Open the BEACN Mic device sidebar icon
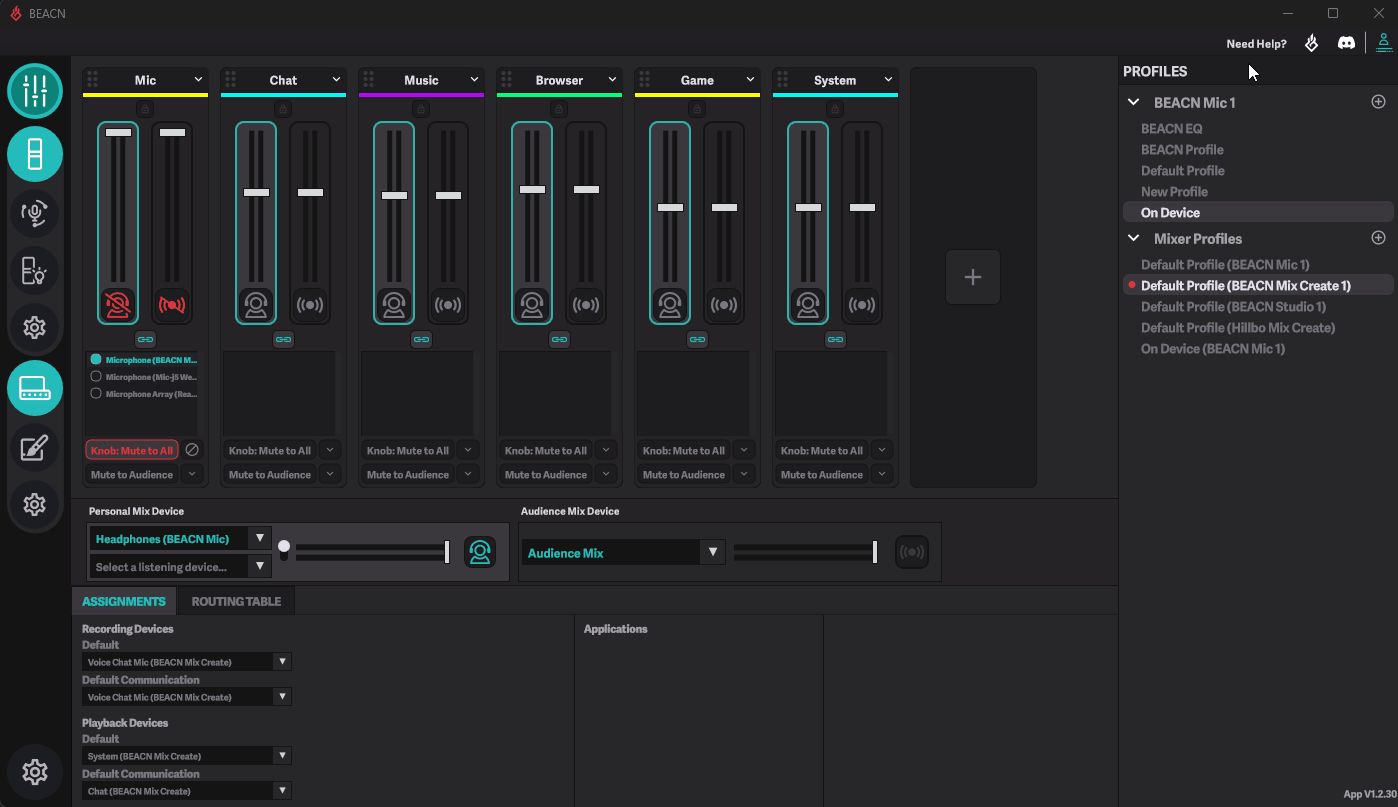Viewport: 1398px width, 807px height. coord(35,154)
